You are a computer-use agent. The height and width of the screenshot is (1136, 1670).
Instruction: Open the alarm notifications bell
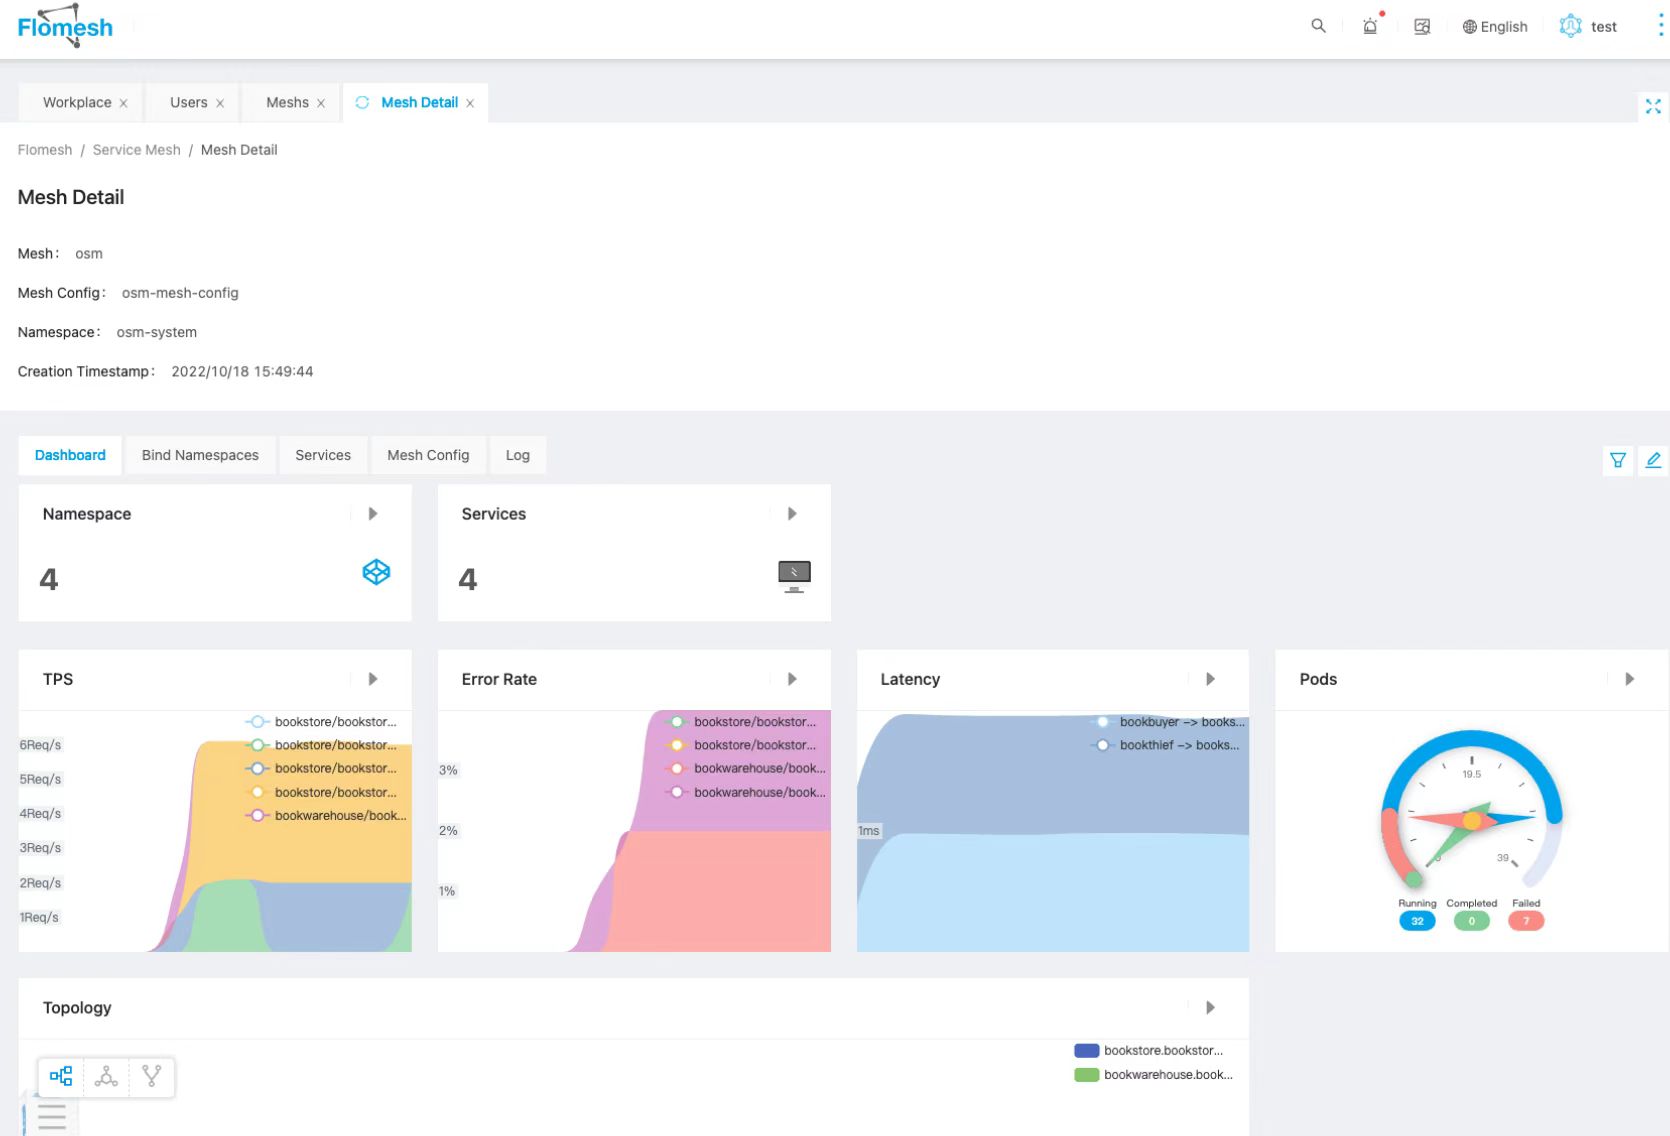1370,26
